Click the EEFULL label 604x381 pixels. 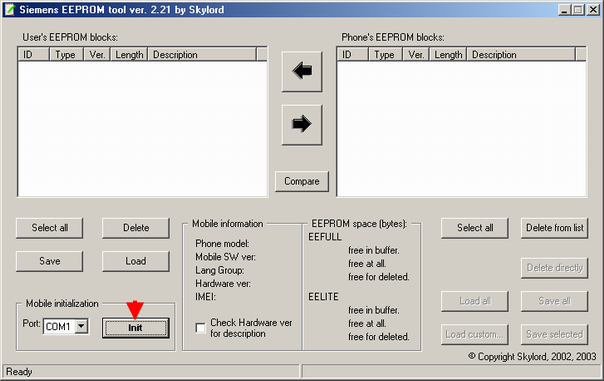point(325,237)
